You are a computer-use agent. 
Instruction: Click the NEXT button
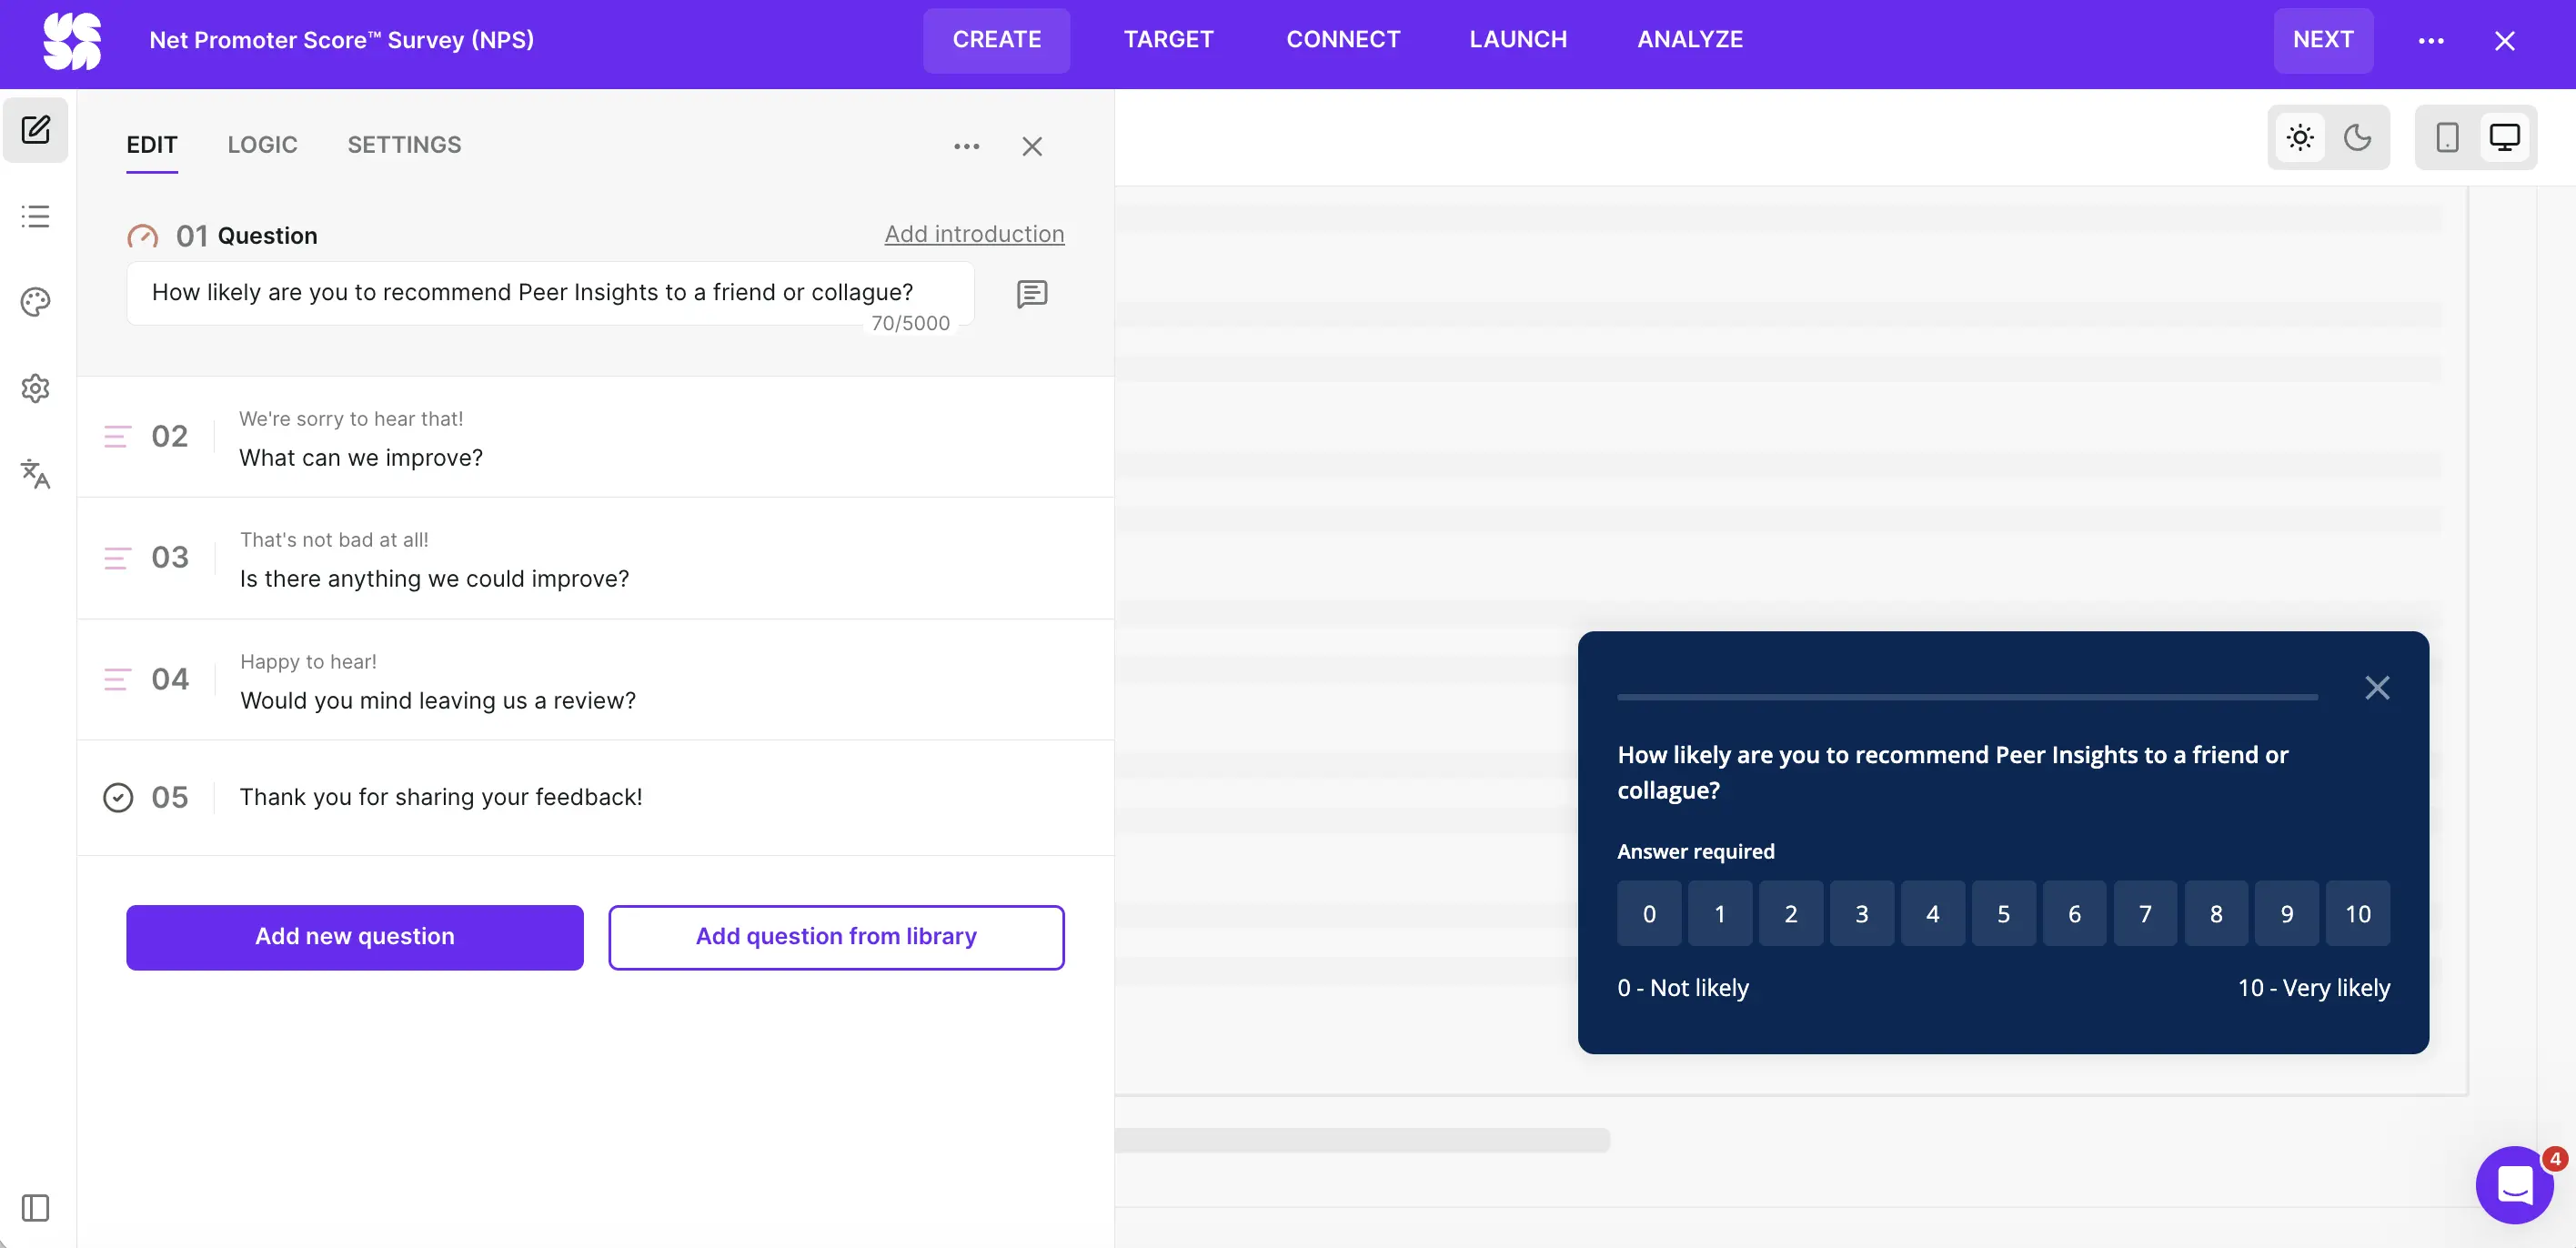(2323, 40)
